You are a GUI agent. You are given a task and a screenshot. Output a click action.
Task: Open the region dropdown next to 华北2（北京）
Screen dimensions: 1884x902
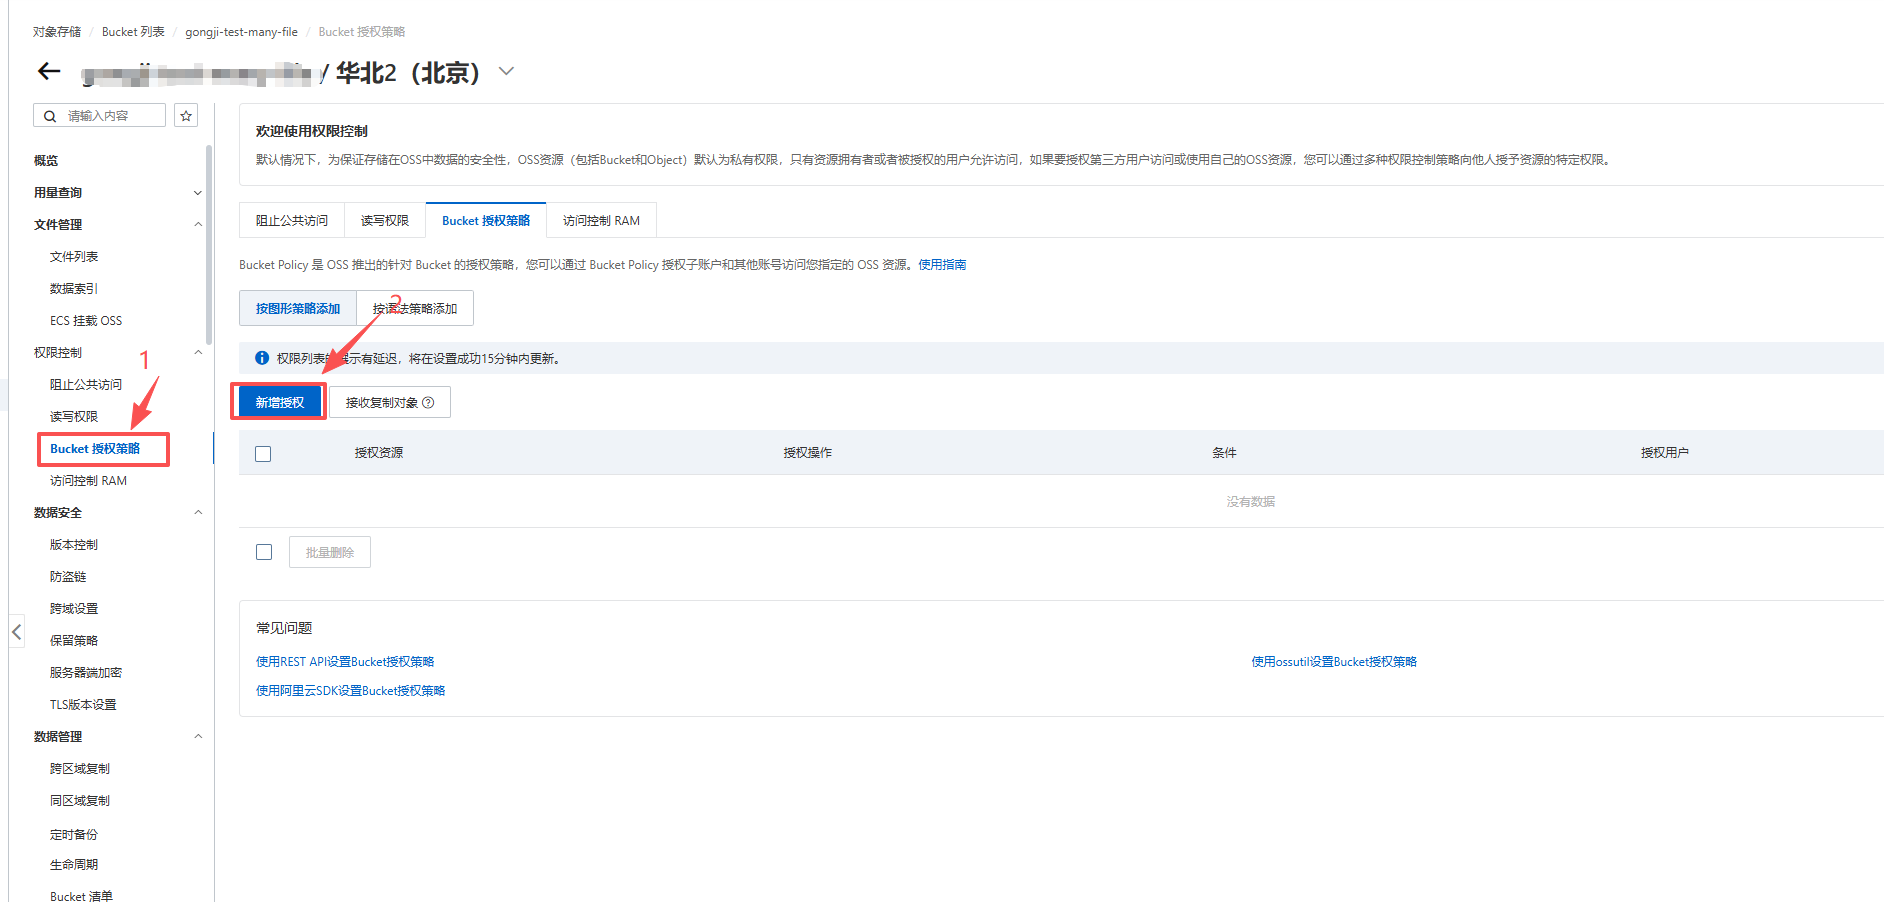pyautogui.click(x=506, y=71)
